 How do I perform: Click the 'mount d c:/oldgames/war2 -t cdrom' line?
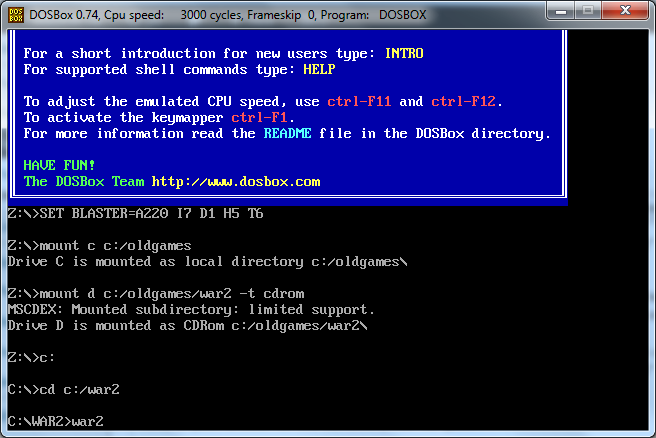click(156, 294)
